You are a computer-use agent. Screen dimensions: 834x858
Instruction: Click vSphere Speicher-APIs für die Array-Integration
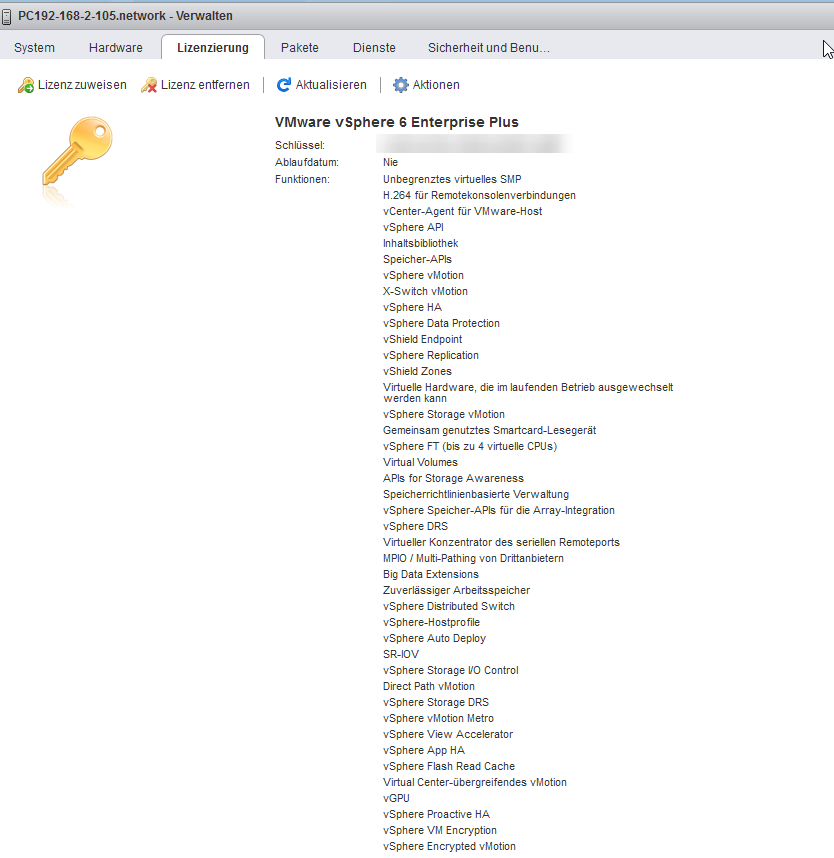[499, 511]
